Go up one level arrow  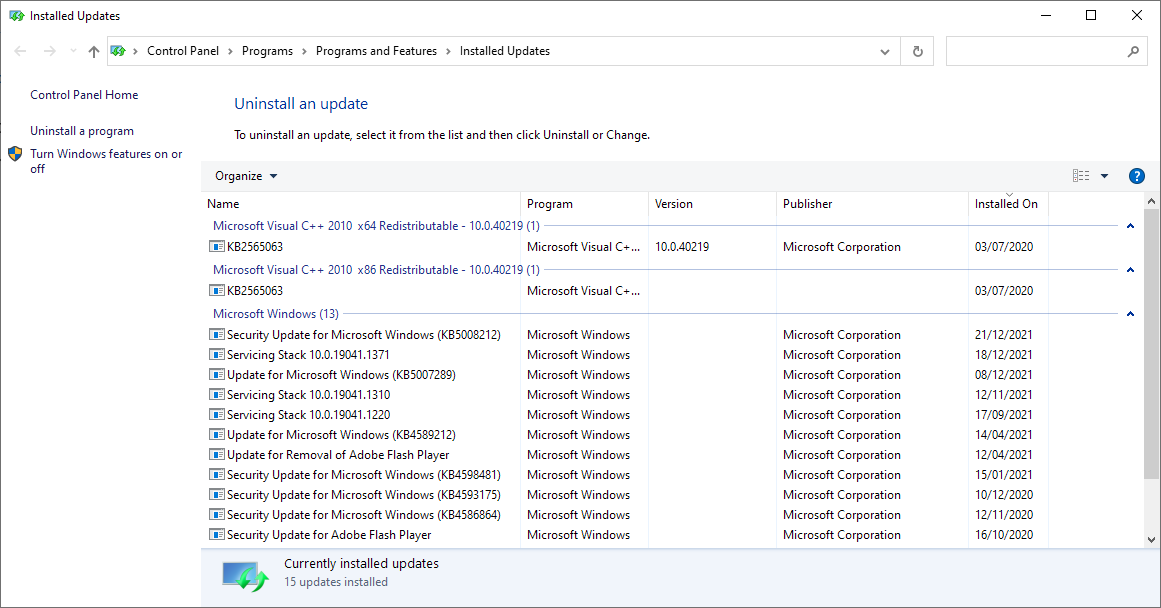[x=93, y=51]
